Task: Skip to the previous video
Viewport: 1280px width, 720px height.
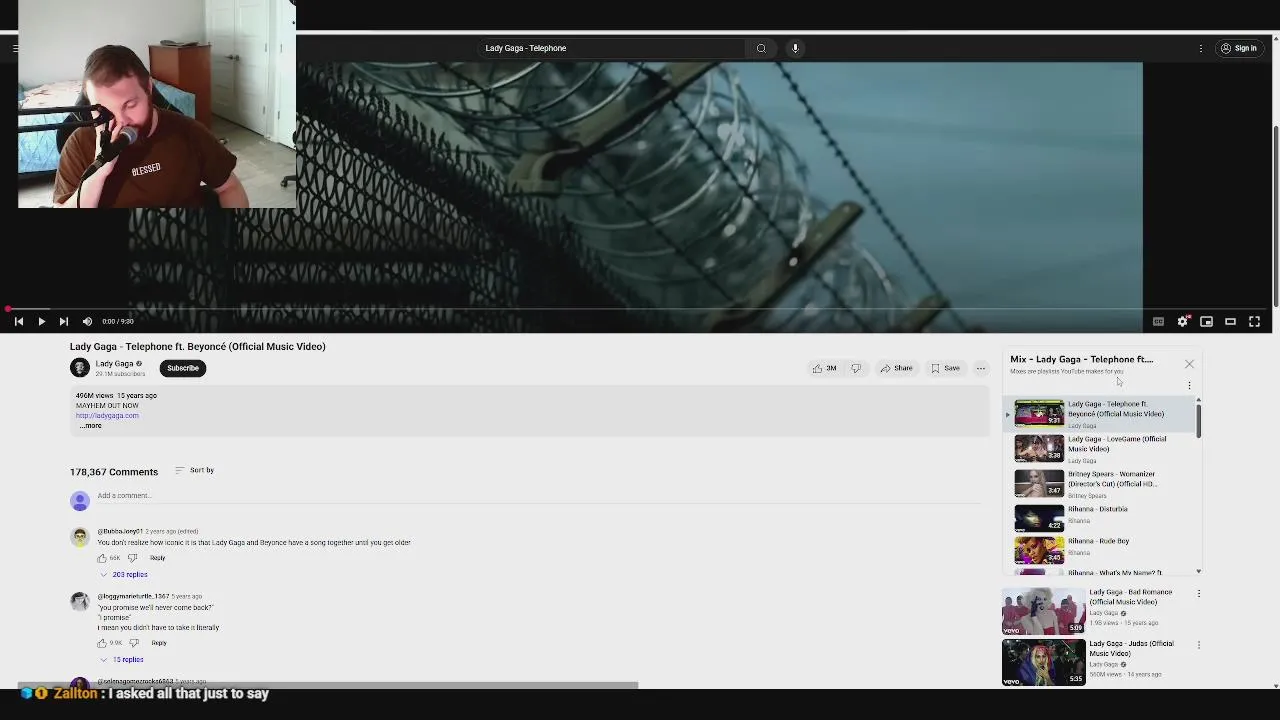Action: [x=19, y=321]
